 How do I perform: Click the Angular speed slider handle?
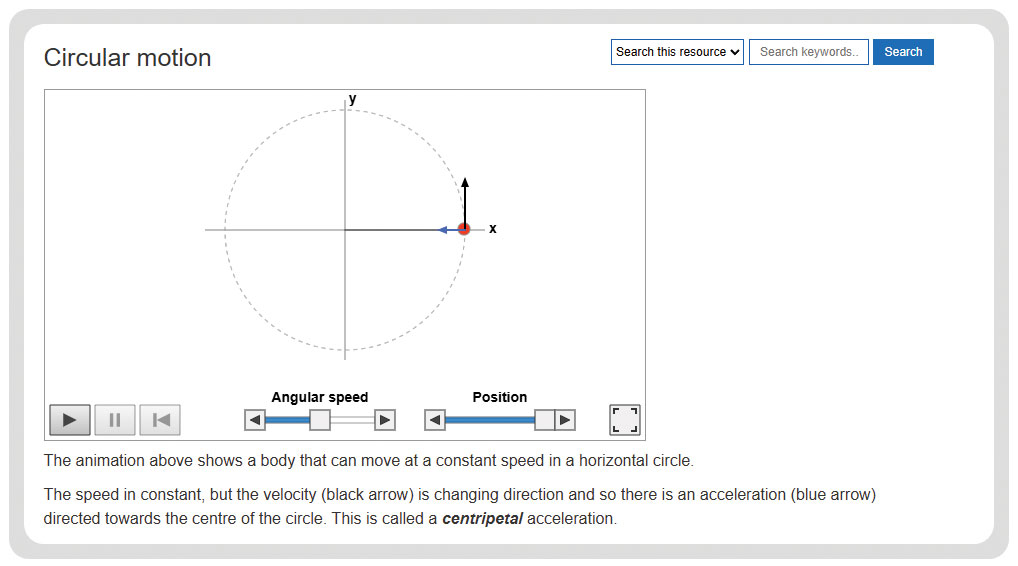pyautogui.click(x=319, y=420)
